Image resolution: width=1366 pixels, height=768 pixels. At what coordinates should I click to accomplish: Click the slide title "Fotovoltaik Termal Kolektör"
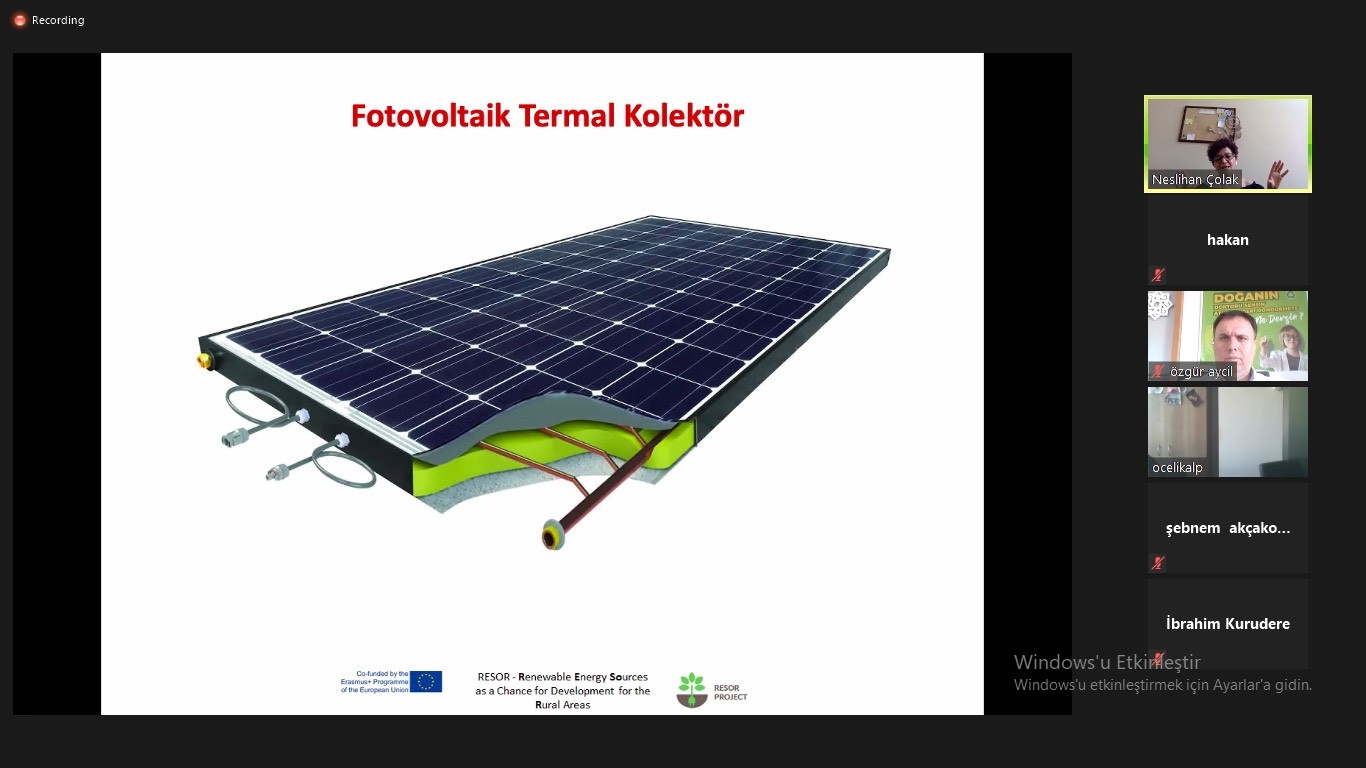tap(546, 116)
